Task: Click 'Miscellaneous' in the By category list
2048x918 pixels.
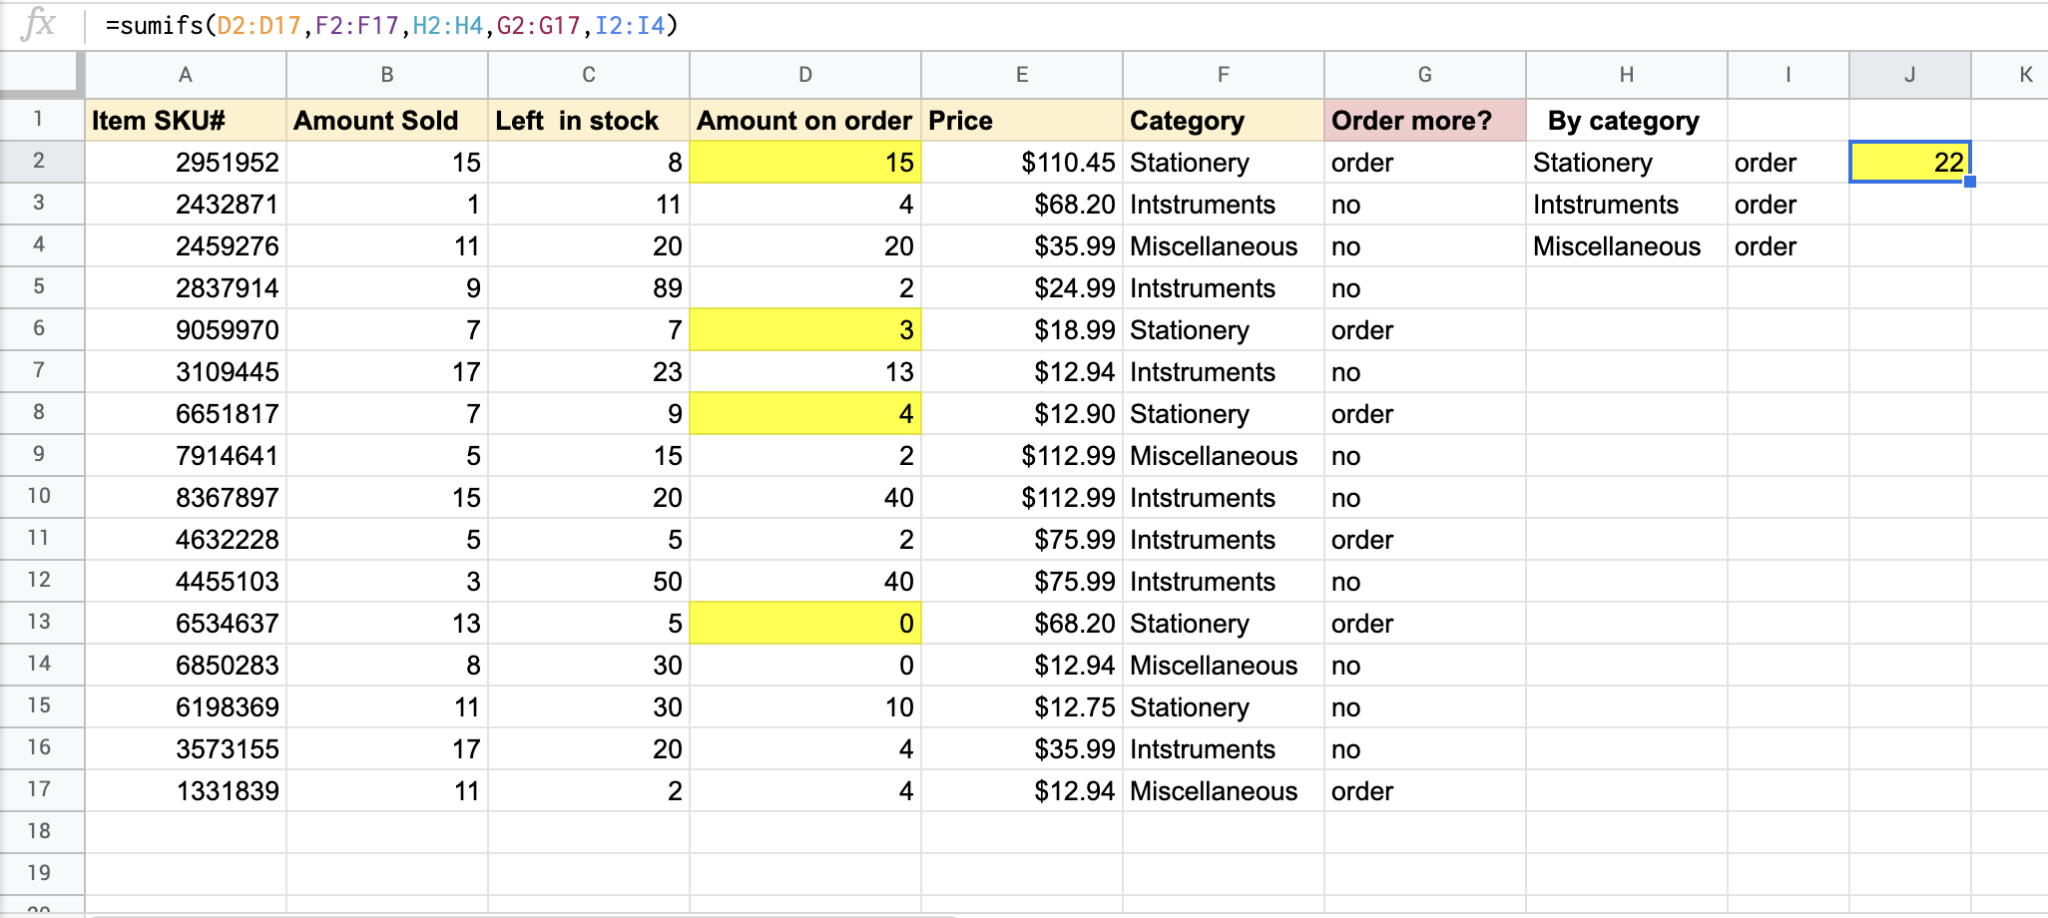Action: (1616, 247)
